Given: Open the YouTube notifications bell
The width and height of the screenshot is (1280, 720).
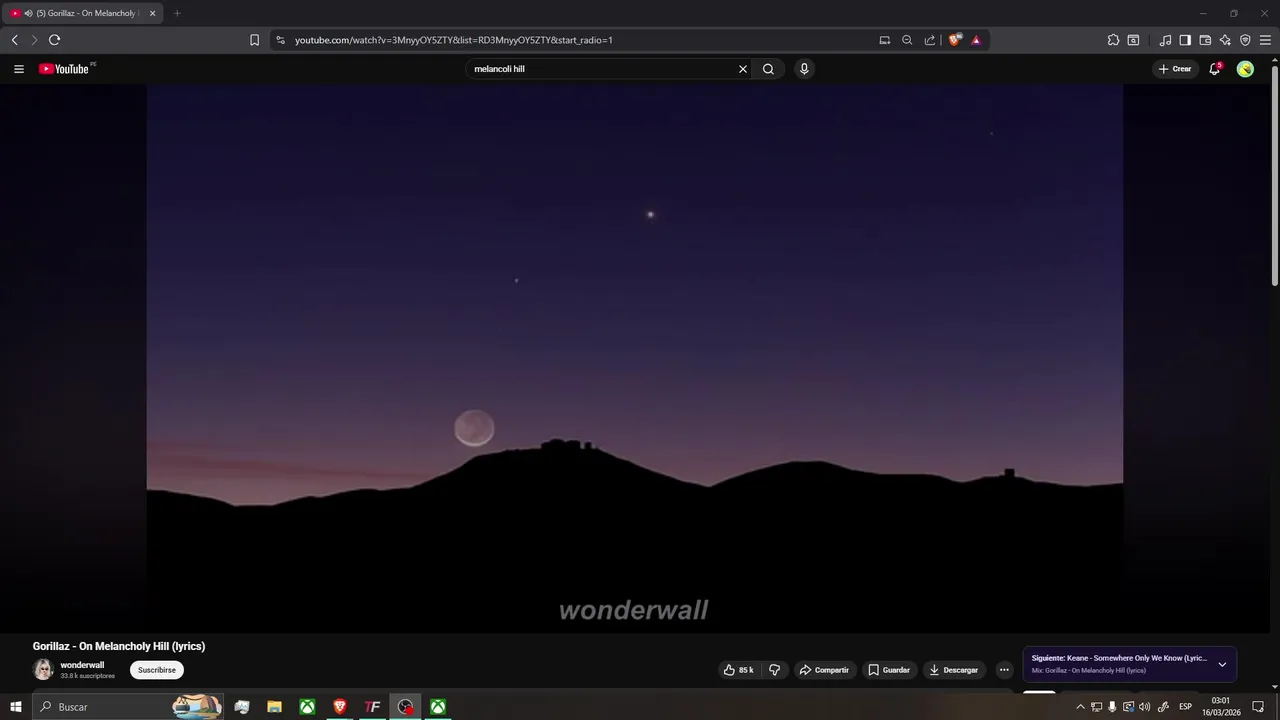Looking at the screenshot, I should [1214, 69].
